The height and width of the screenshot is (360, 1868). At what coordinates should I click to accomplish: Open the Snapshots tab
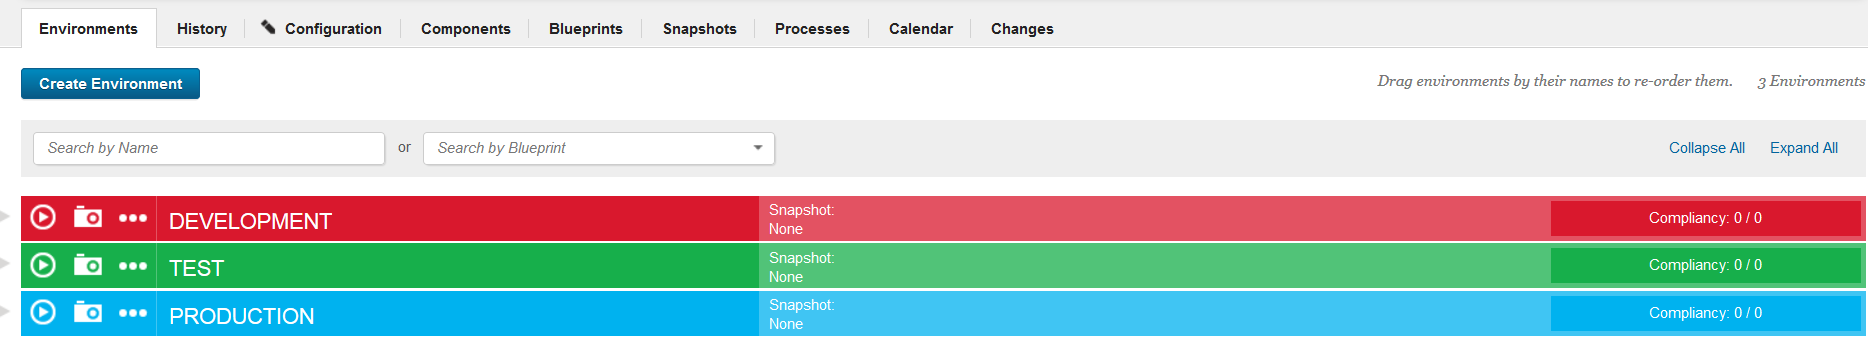pyautogui.click(x=699, y=29)
